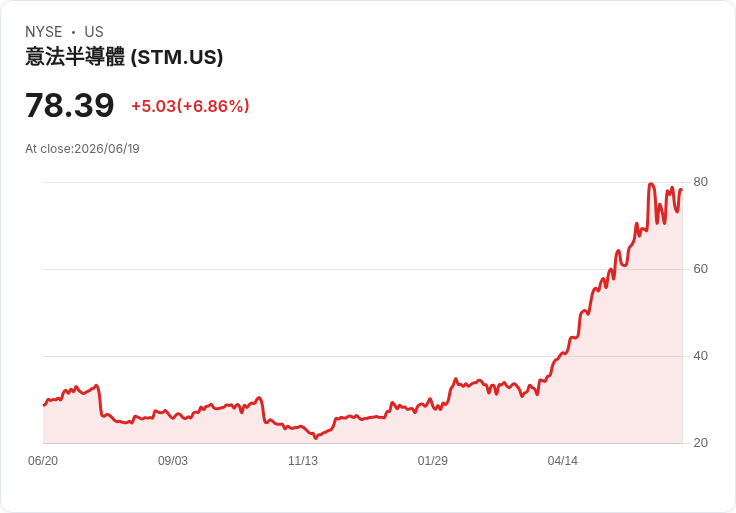Image resolution: width=736 pixels, height=513 pixels.
Task: Click the chart's lowest point near November
Action: [x=315, y=438]
